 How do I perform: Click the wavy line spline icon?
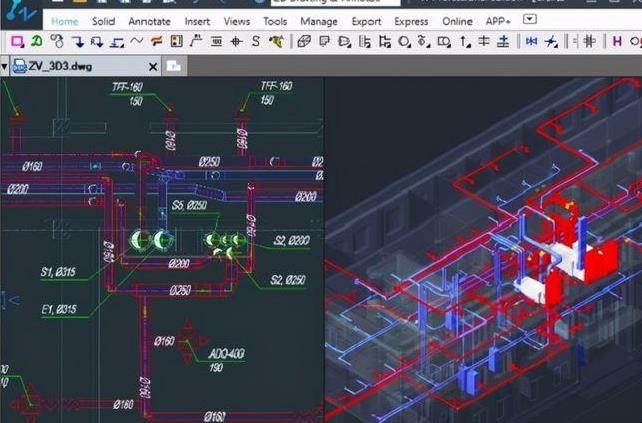tap(136, 41)
